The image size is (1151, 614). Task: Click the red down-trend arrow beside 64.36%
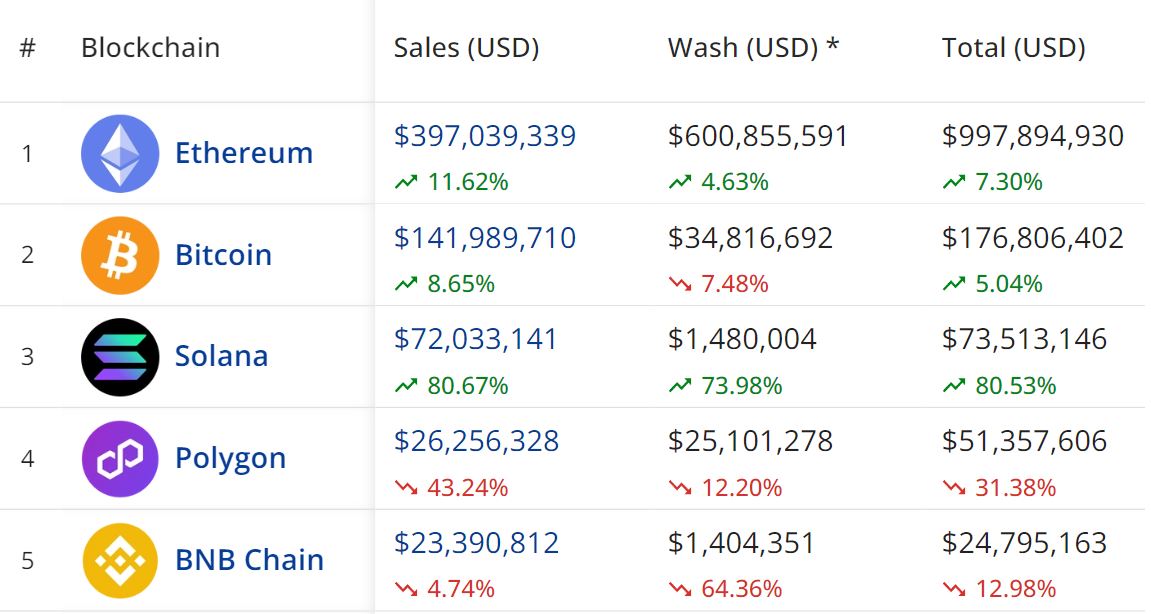click(679, 590)
